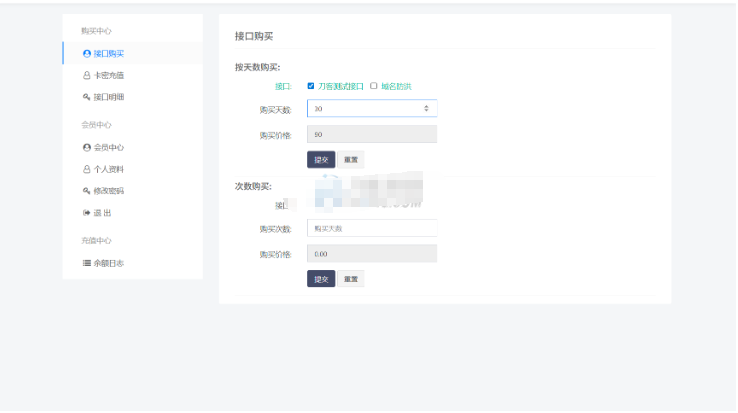The image size is (738, 413).
Task: Click the 购买天数 number field showing 30
Action: pos(372,108)
